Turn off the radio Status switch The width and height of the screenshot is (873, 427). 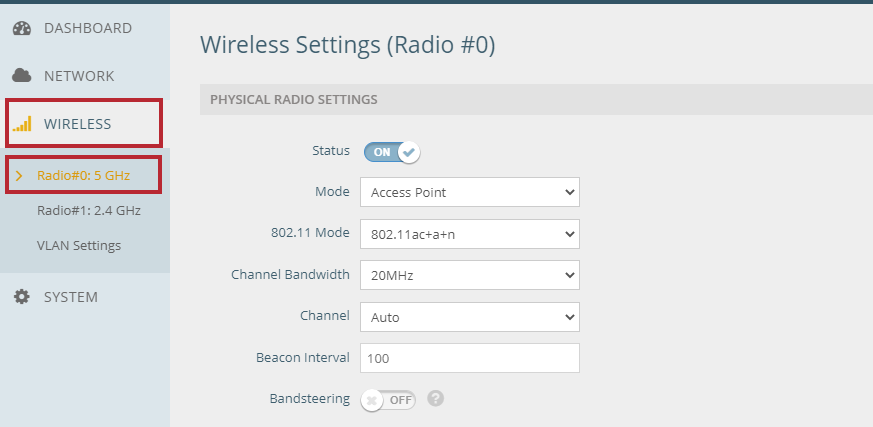tap(391, 152)
